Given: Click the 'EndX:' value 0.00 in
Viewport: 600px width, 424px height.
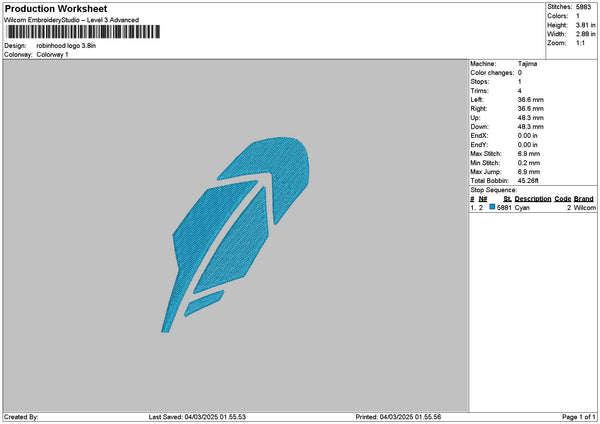Looking at the screenshot, I should pyautogui.click(x=528, y=135).
